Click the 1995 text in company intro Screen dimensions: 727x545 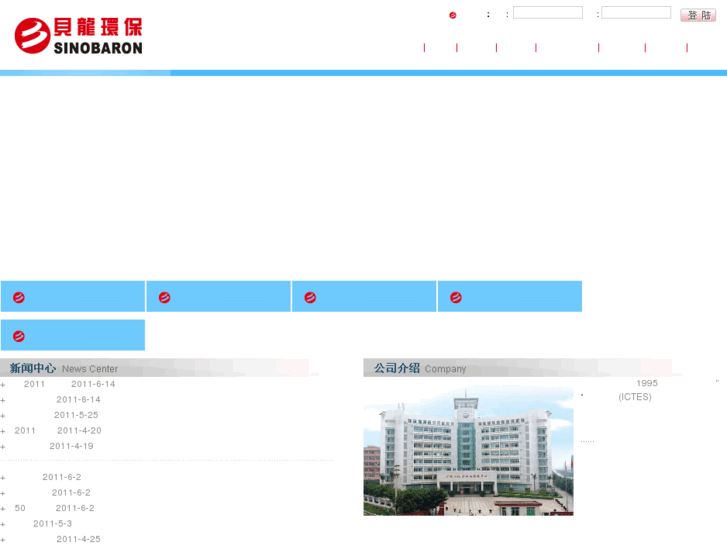point(647,383)
